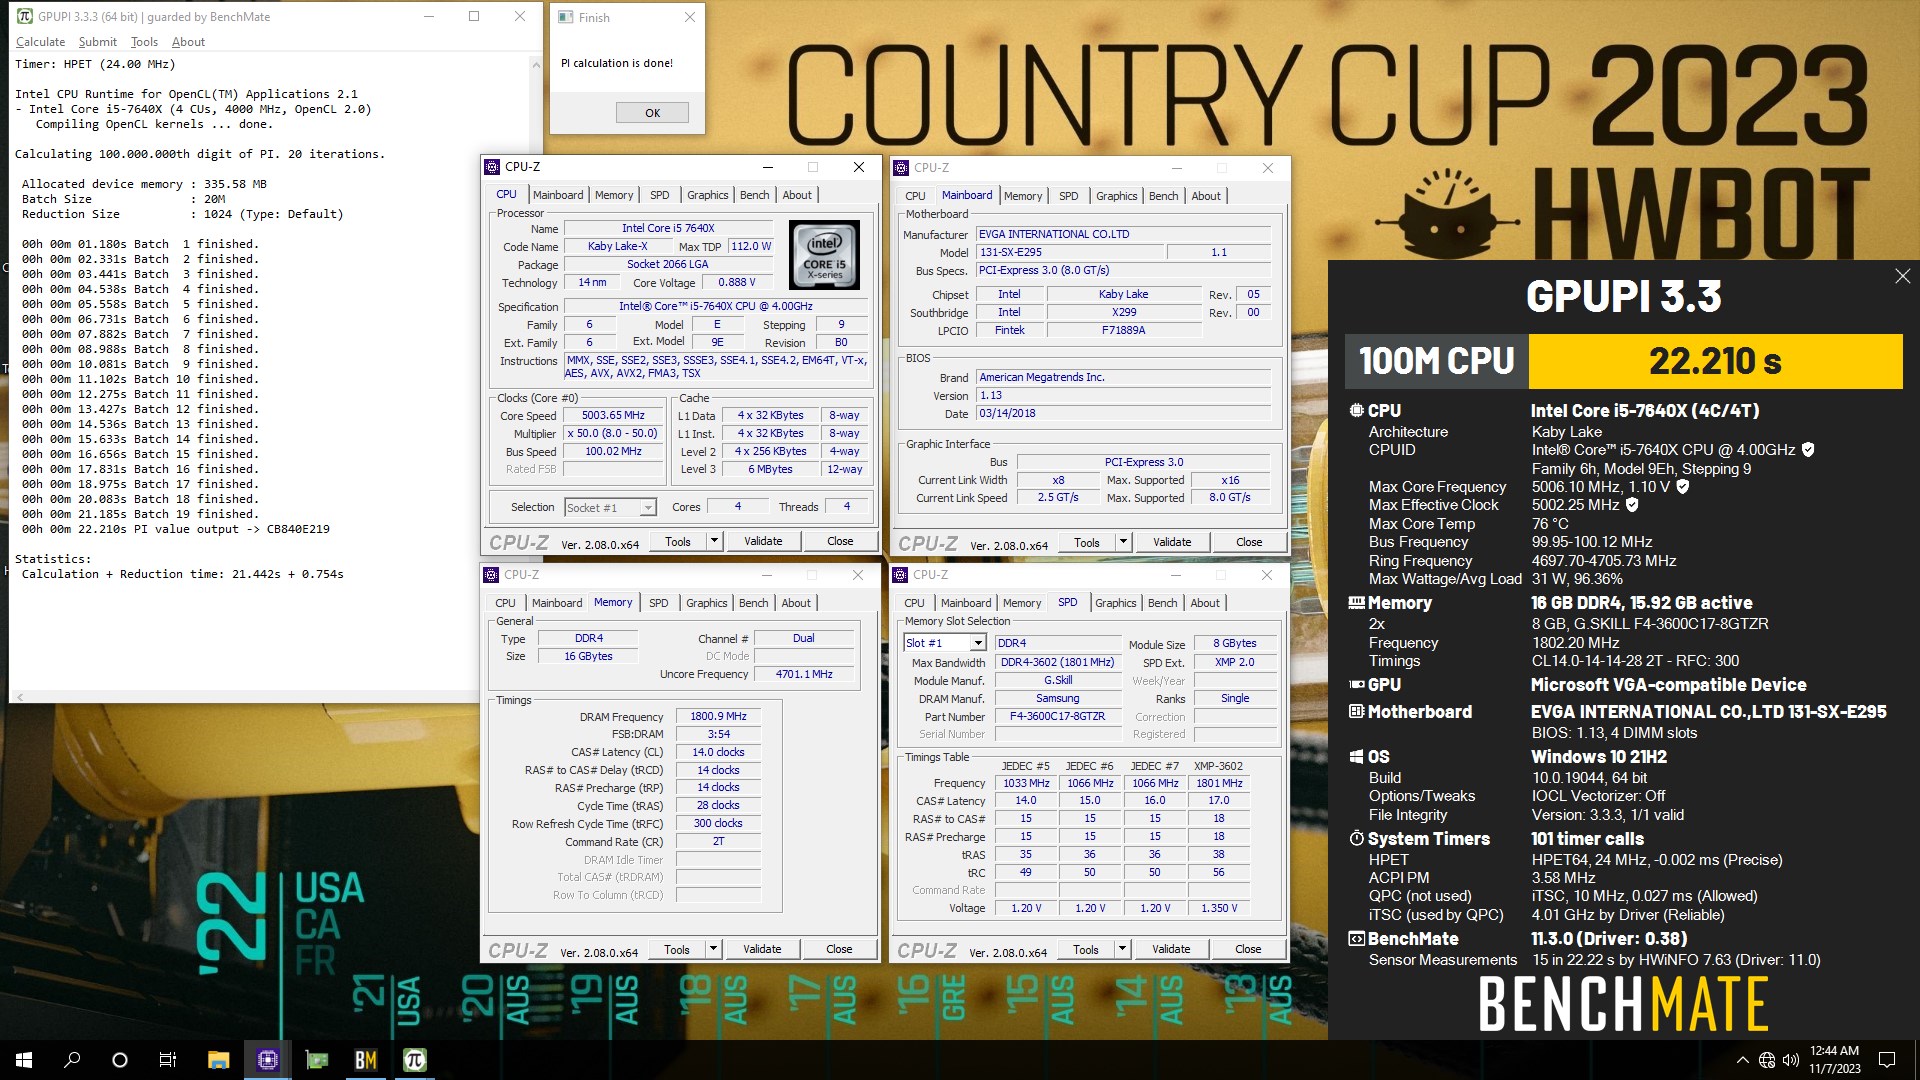Click the BIOS Version 1.13 field
This screenshot has width=1920, height=1080.
pyautogui.click(x=1124, y=395)
